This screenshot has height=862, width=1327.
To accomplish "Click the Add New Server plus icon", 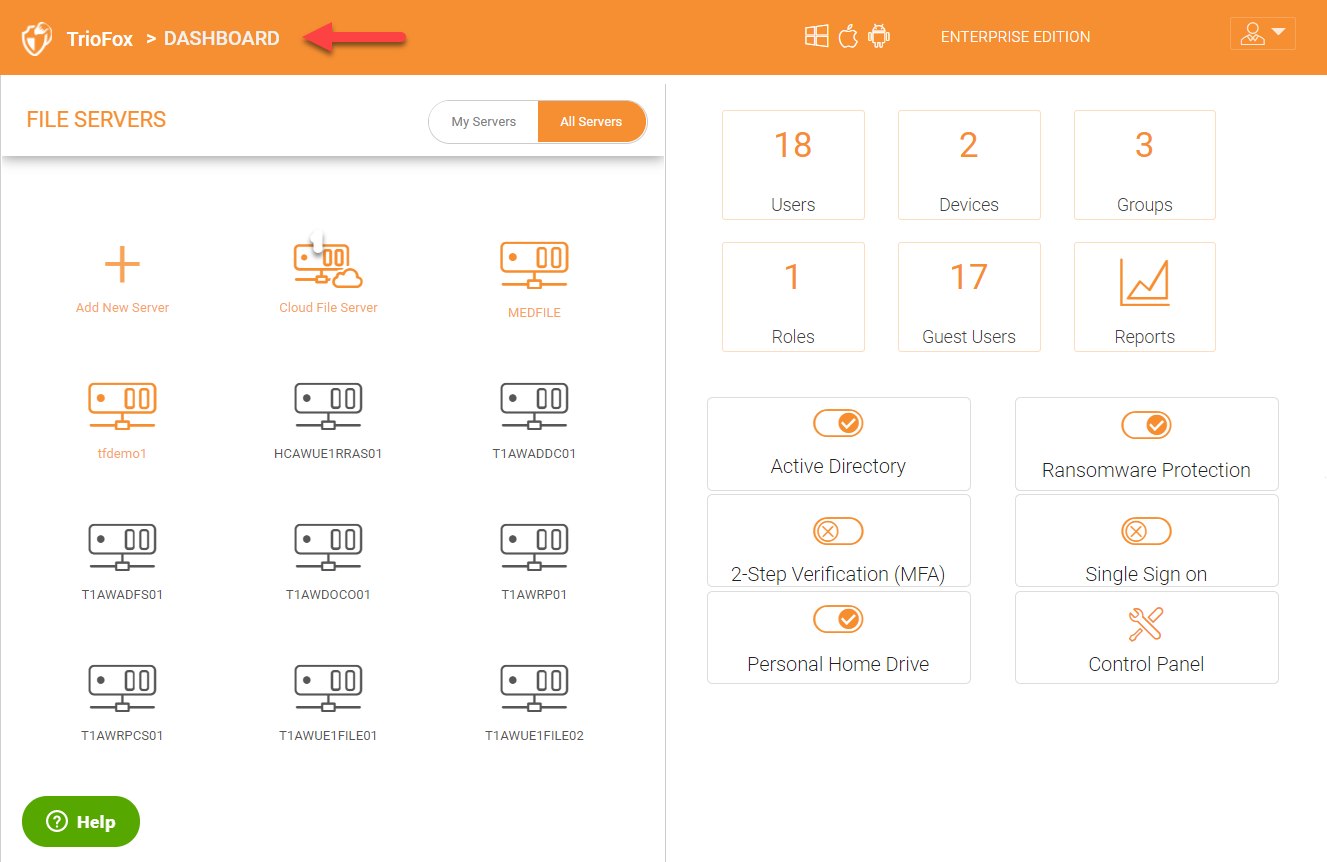I will point(122,265).
